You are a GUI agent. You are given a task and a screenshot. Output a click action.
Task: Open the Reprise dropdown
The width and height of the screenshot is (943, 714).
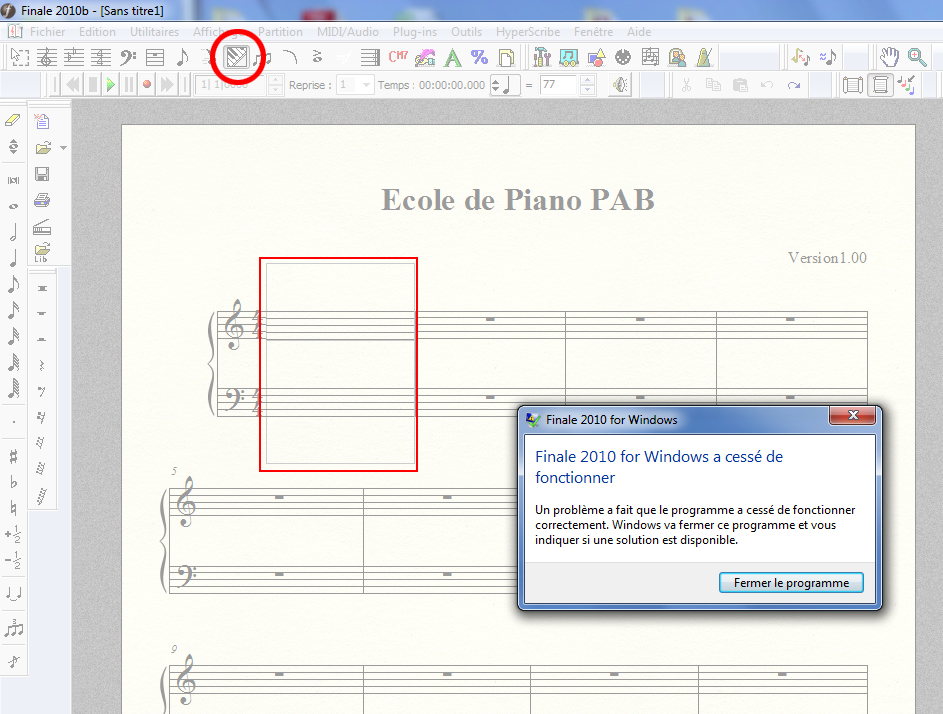365,85
